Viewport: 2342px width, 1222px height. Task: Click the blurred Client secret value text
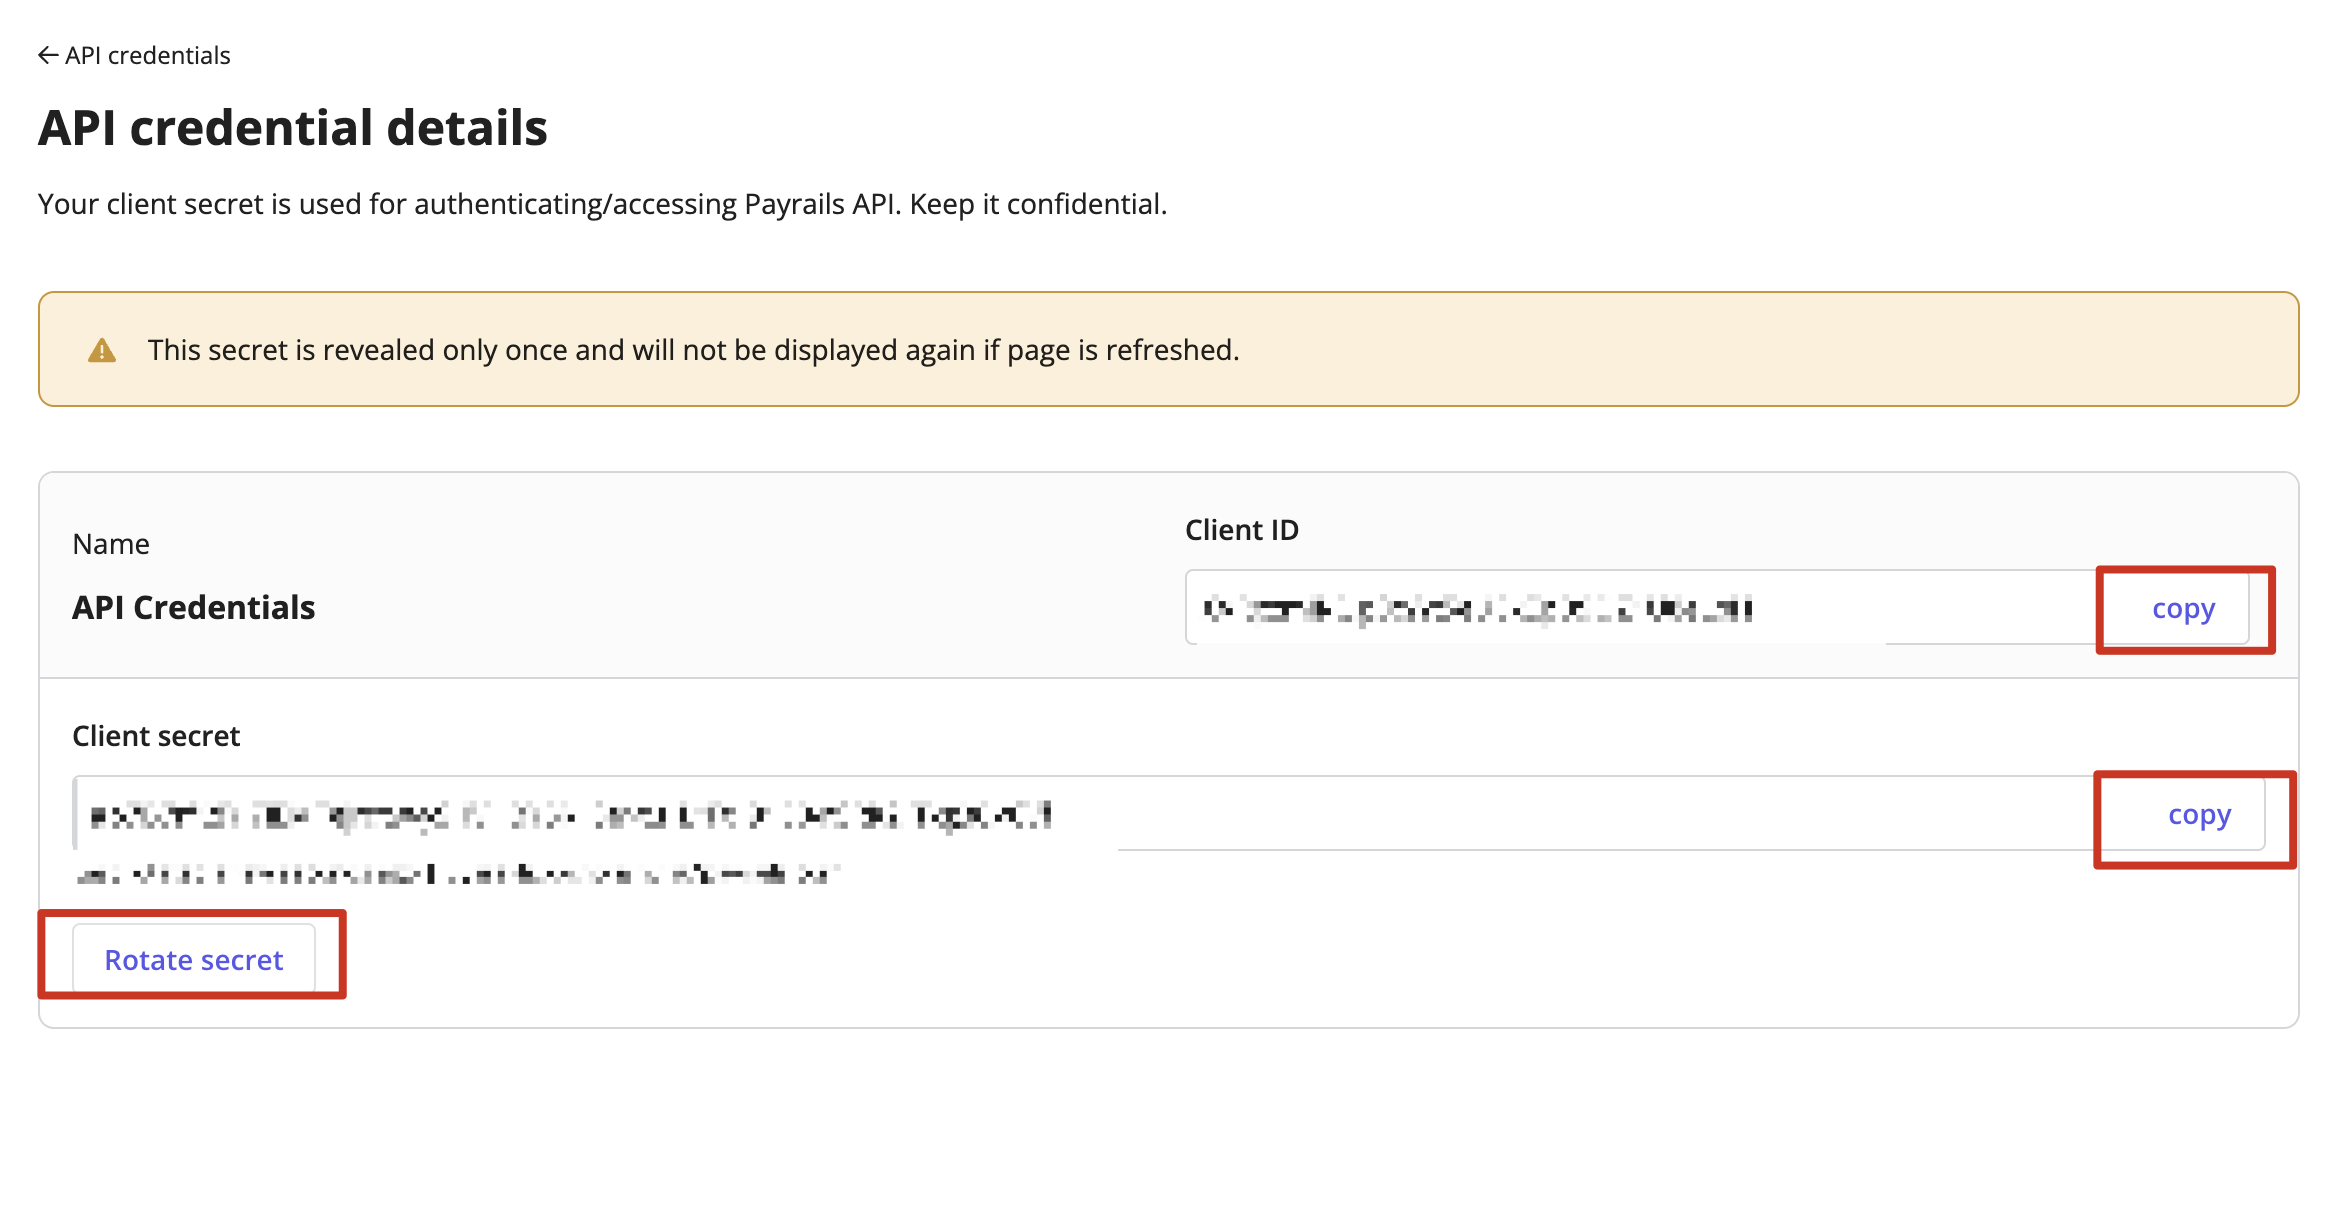click(x=570, y=816)
